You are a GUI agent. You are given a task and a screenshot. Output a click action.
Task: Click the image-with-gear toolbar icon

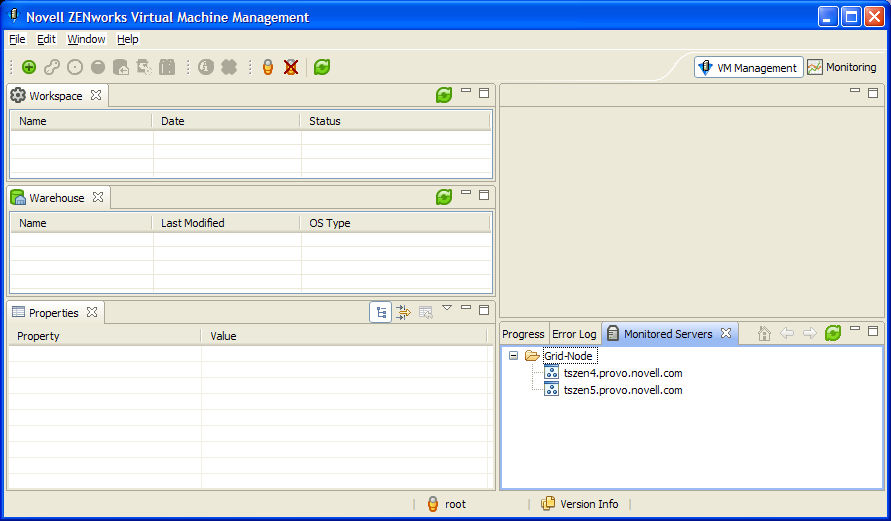coord(144,67)
